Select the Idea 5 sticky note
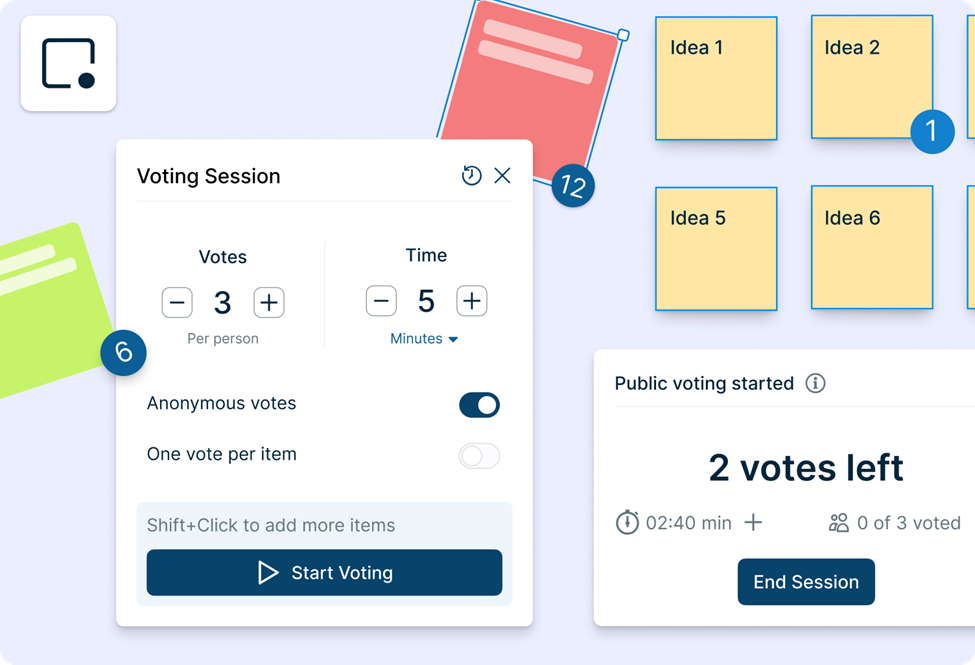Image resolution: width=975 pixels, height=665 pixels. point(716,248)
